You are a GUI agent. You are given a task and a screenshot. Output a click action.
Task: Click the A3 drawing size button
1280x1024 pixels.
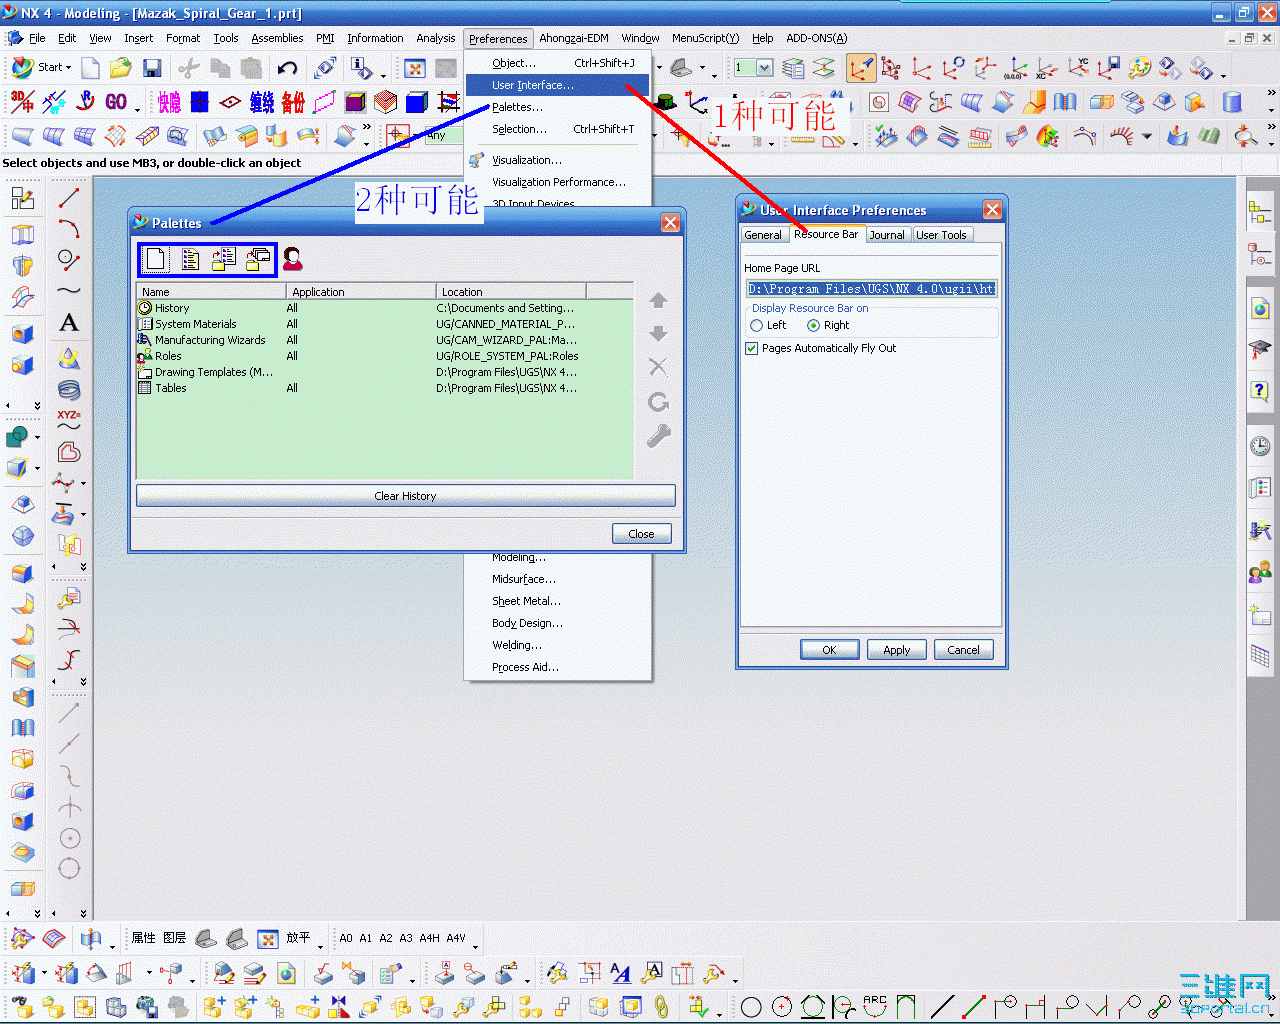pos(405,939)
